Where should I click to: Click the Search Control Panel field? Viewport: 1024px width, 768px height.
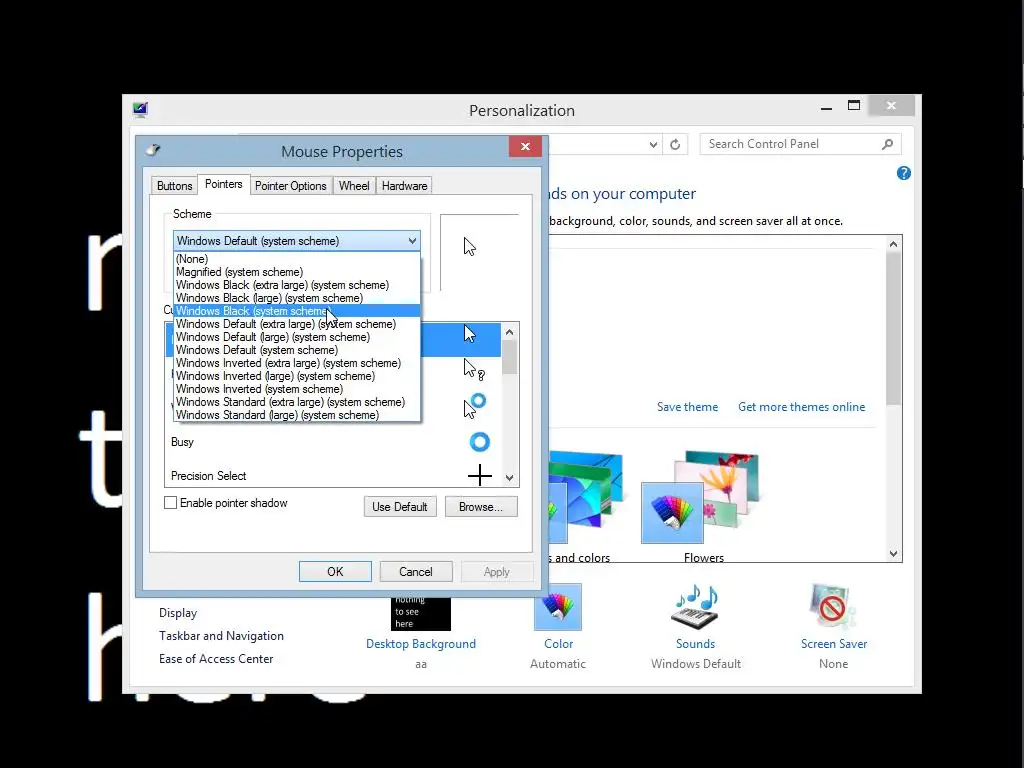(801, 144)
